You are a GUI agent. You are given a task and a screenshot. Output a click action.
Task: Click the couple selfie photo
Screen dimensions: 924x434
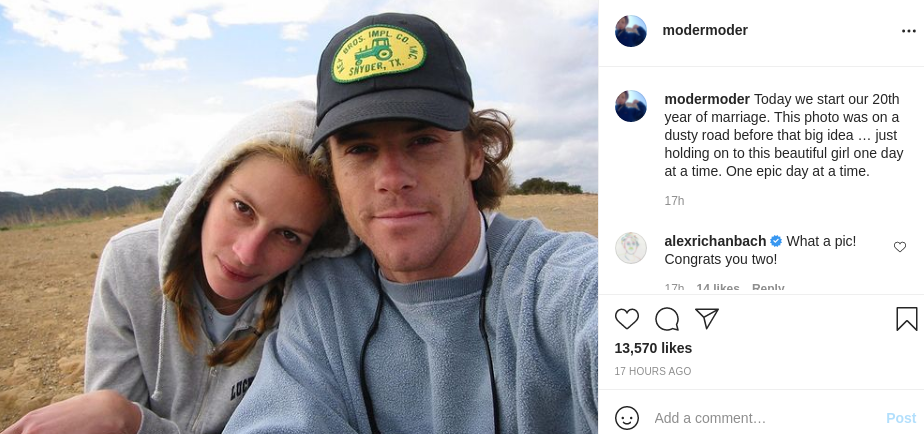tap(299, 217)
